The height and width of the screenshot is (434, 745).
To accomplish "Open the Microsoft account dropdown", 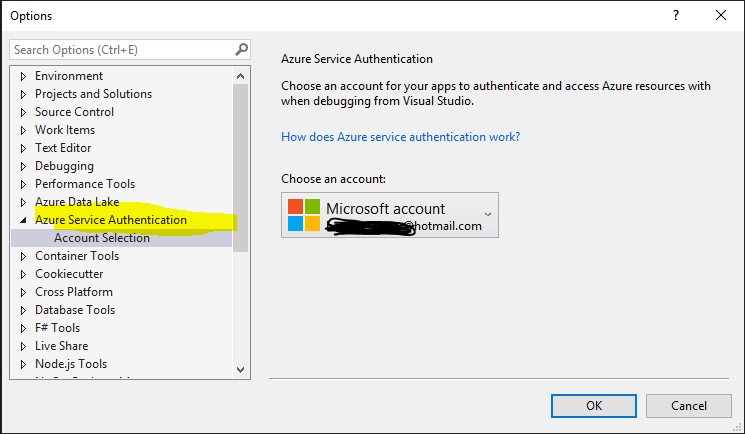I will 390,215.
